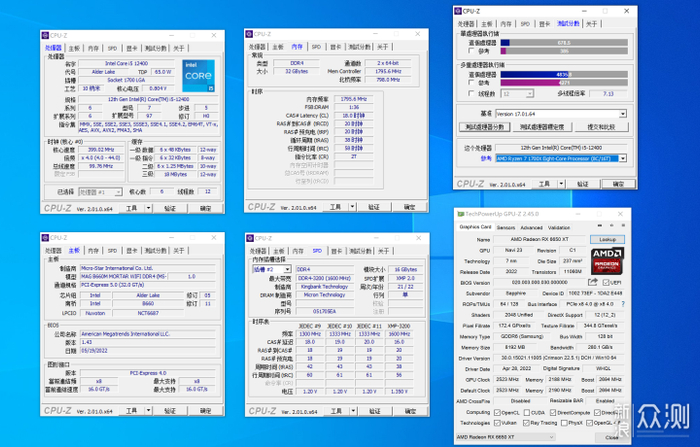
Task: Click app icon of CPU-Z processor window
Action: (45, 35)
